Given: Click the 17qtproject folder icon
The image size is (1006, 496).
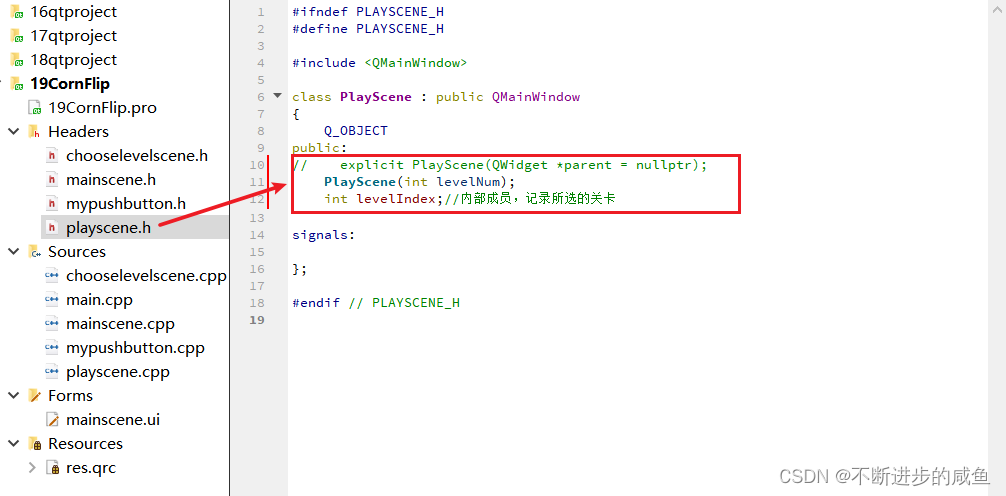Looking at the screenshot, I should pyautogui.click(x=17, y=36).
